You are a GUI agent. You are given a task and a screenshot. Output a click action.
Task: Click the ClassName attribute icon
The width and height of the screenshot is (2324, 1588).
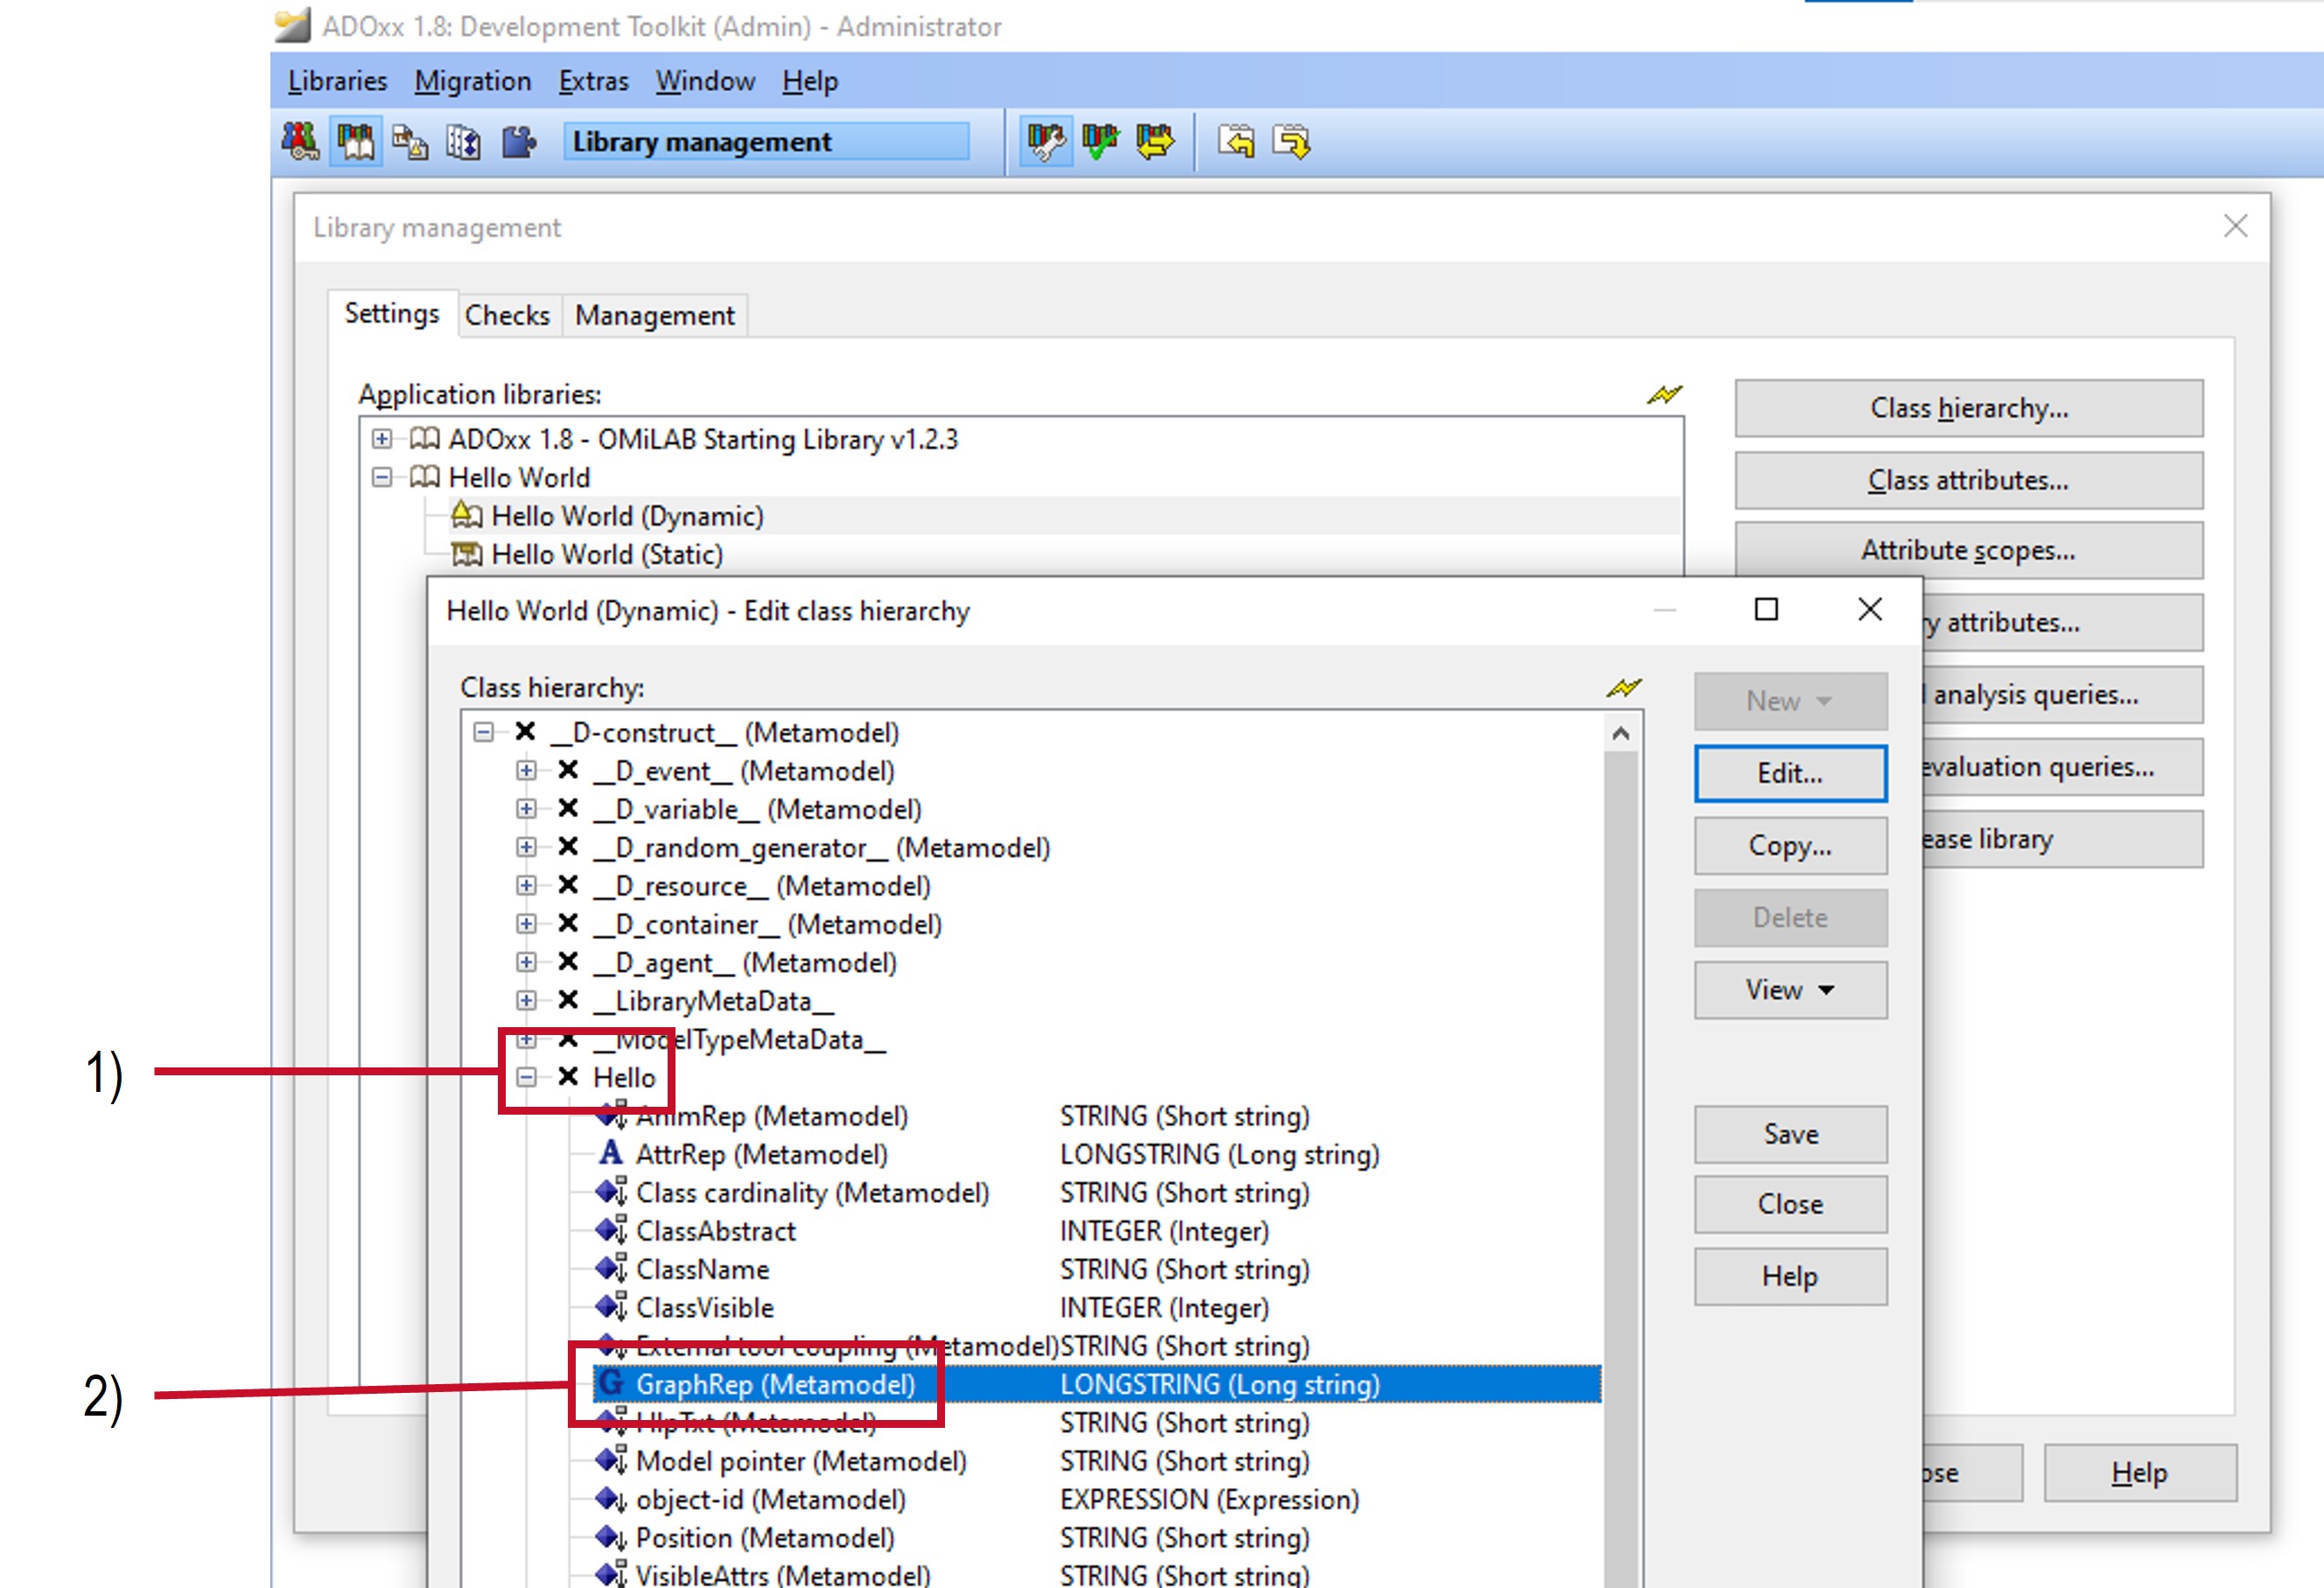(x=611, y=1268)
